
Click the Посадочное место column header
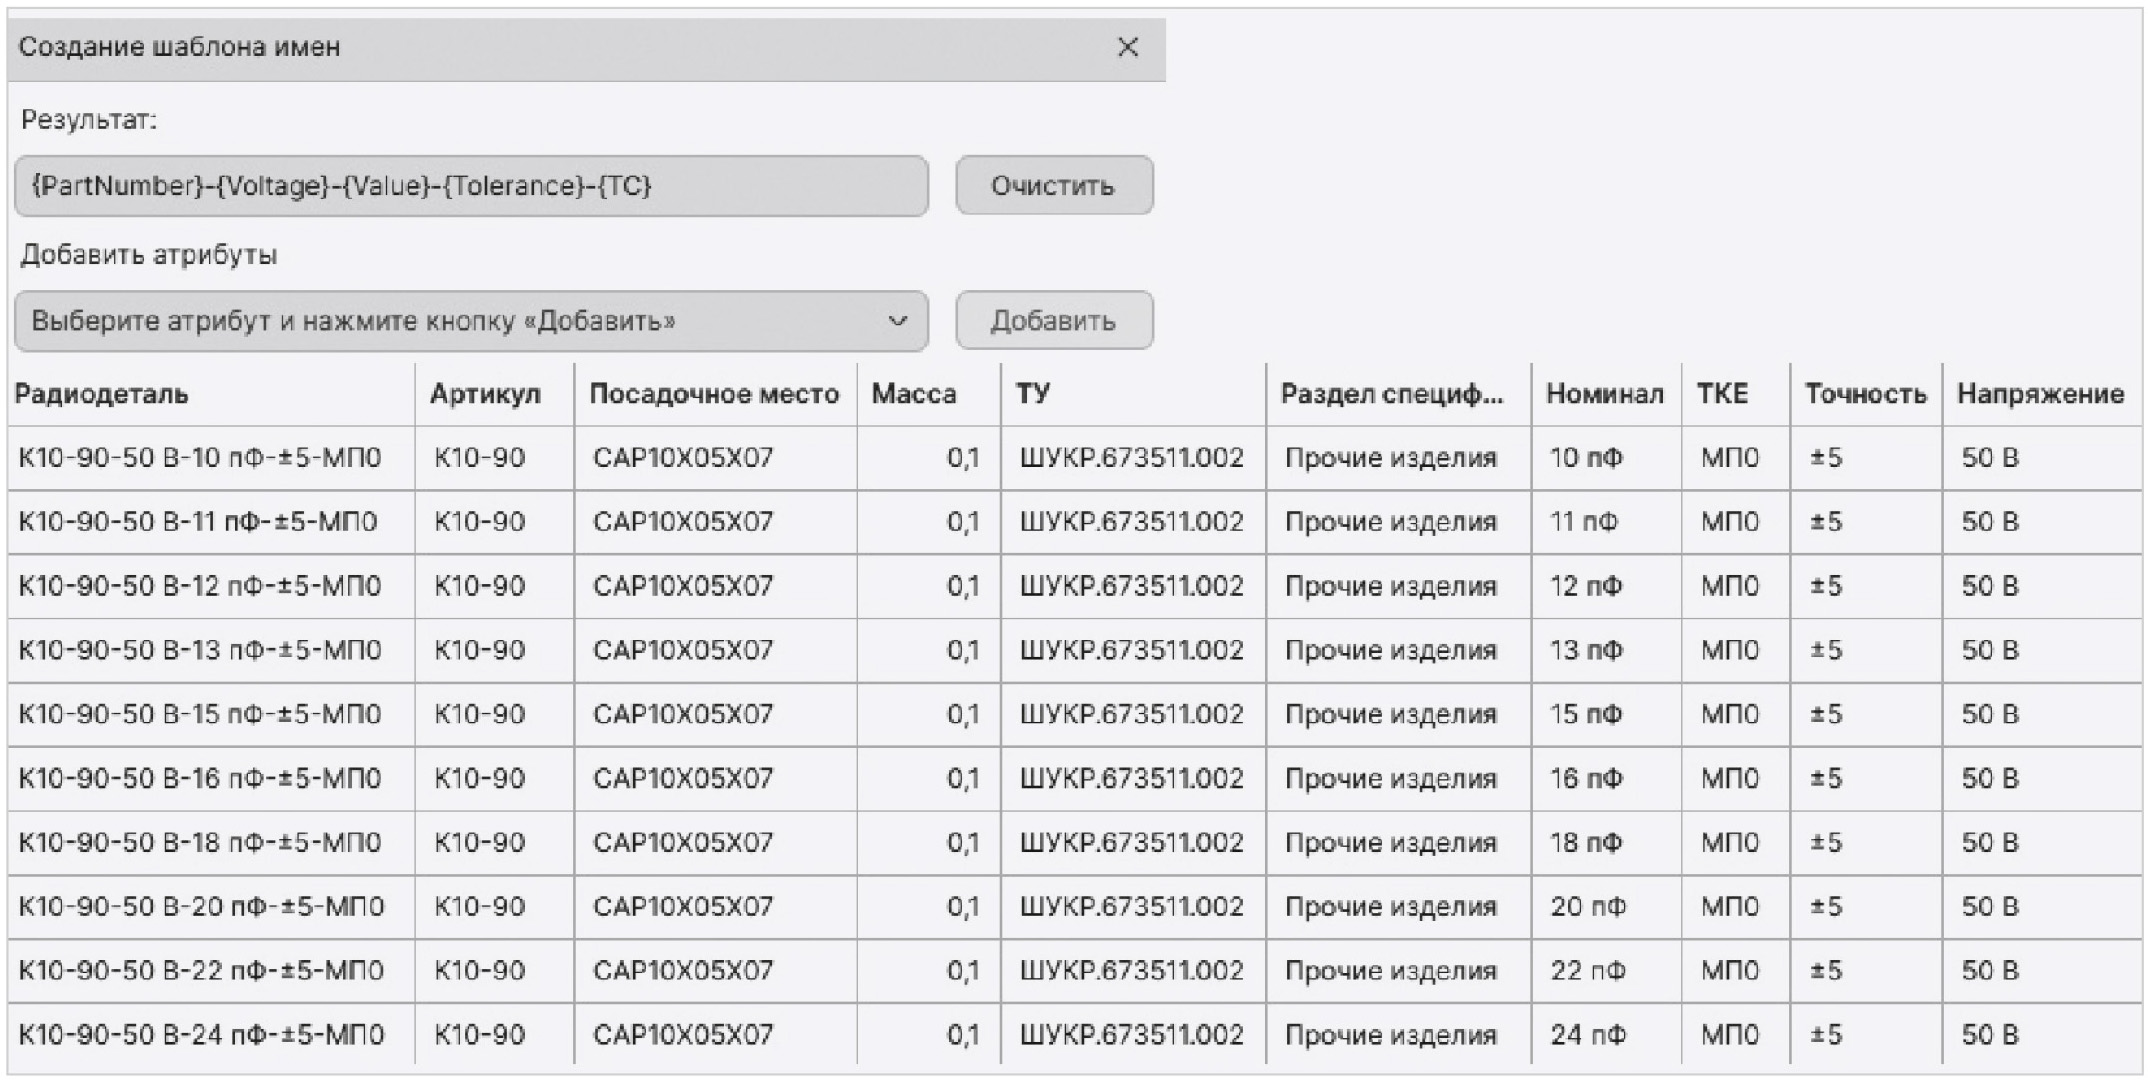(713, 394)
